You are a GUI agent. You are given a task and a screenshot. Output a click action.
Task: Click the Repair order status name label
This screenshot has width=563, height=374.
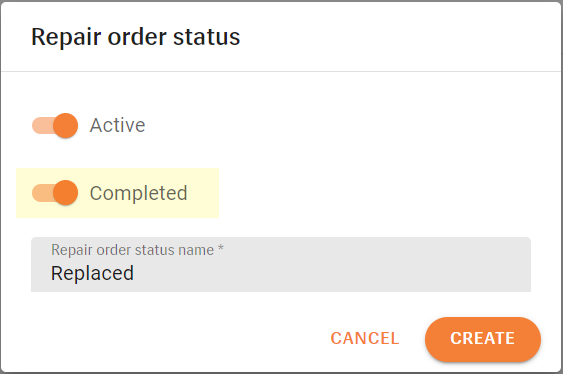tap(132, 250)
